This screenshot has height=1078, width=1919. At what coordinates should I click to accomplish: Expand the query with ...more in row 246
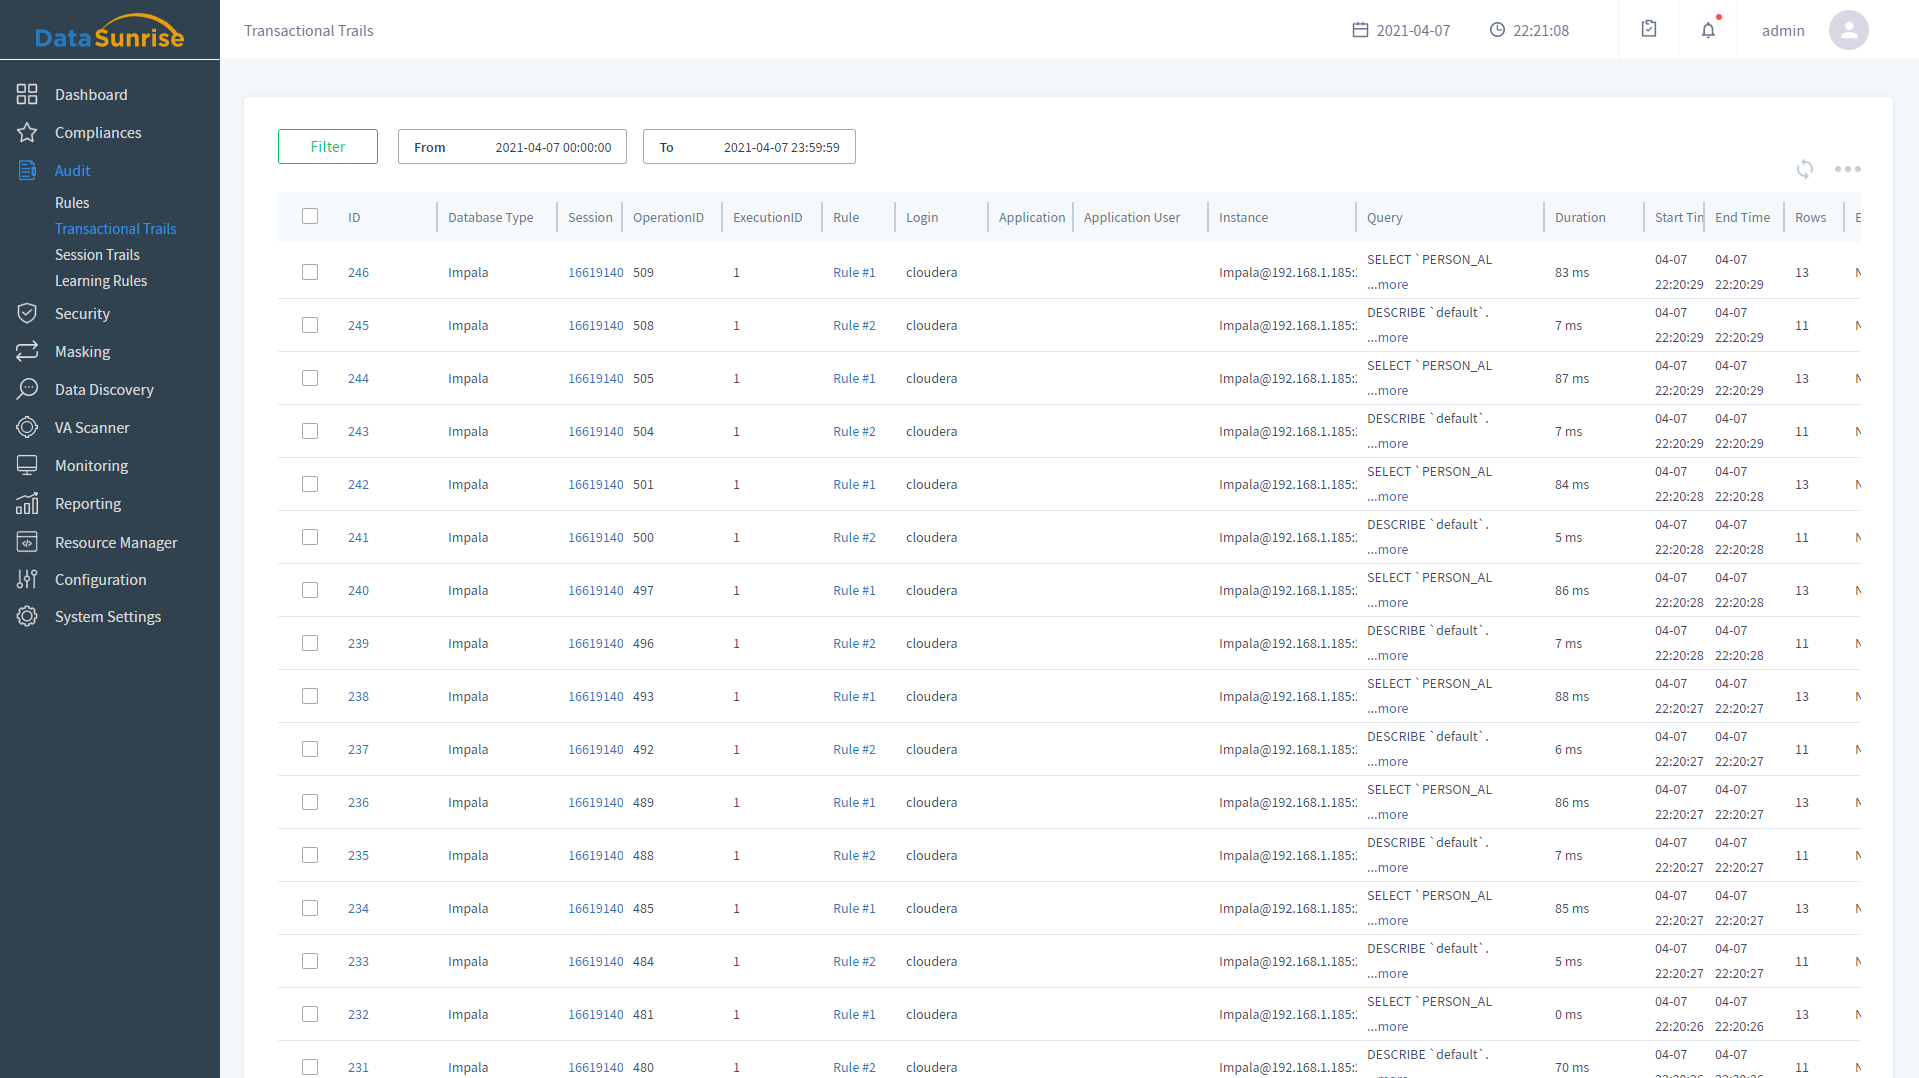(x=1388, y=285)
